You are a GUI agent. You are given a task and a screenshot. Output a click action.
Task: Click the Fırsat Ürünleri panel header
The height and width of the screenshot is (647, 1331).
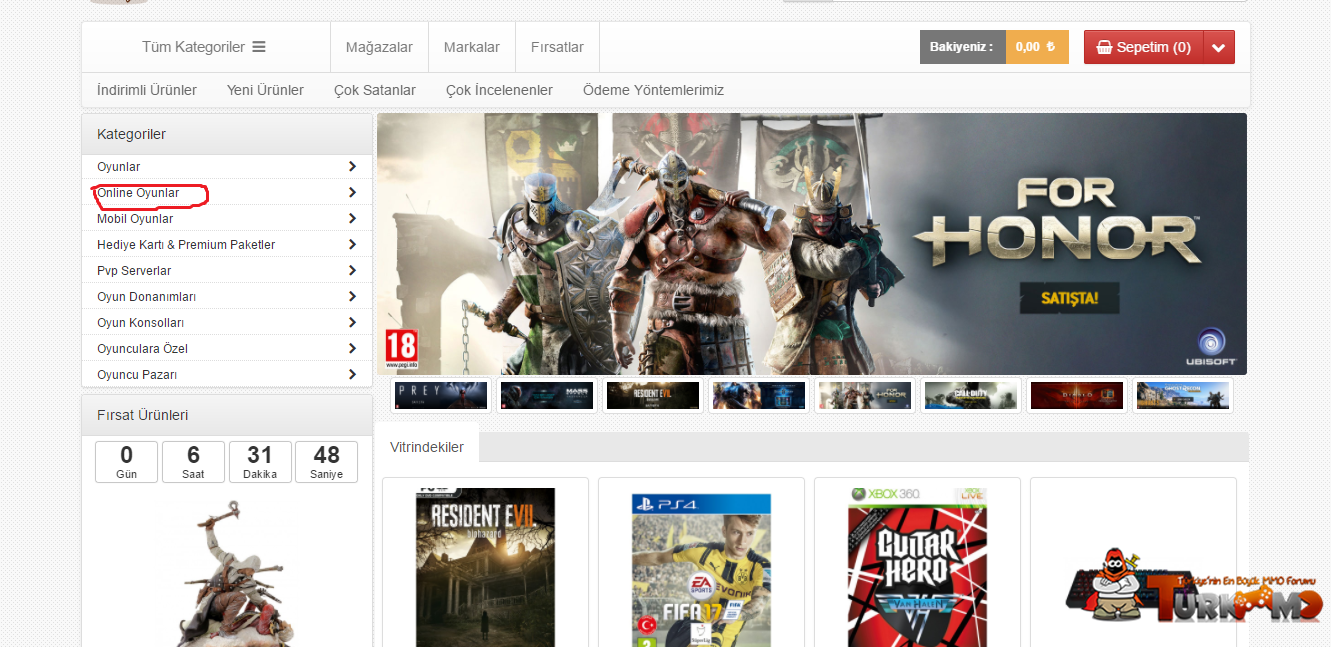(x=227, y=415)
